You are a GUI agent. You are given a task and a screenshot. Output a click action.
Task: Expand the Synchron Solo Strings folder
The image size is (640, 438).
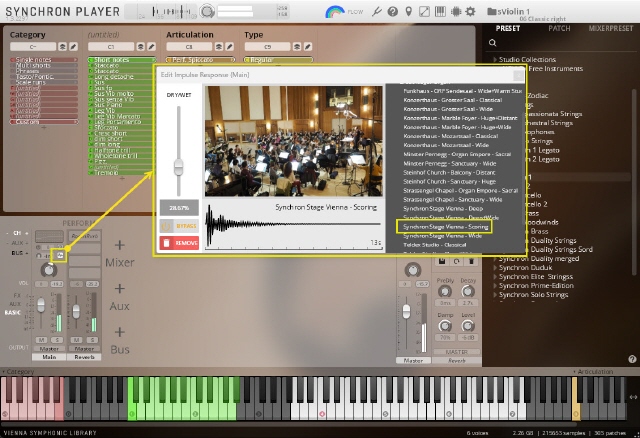[x=495, y=295]
